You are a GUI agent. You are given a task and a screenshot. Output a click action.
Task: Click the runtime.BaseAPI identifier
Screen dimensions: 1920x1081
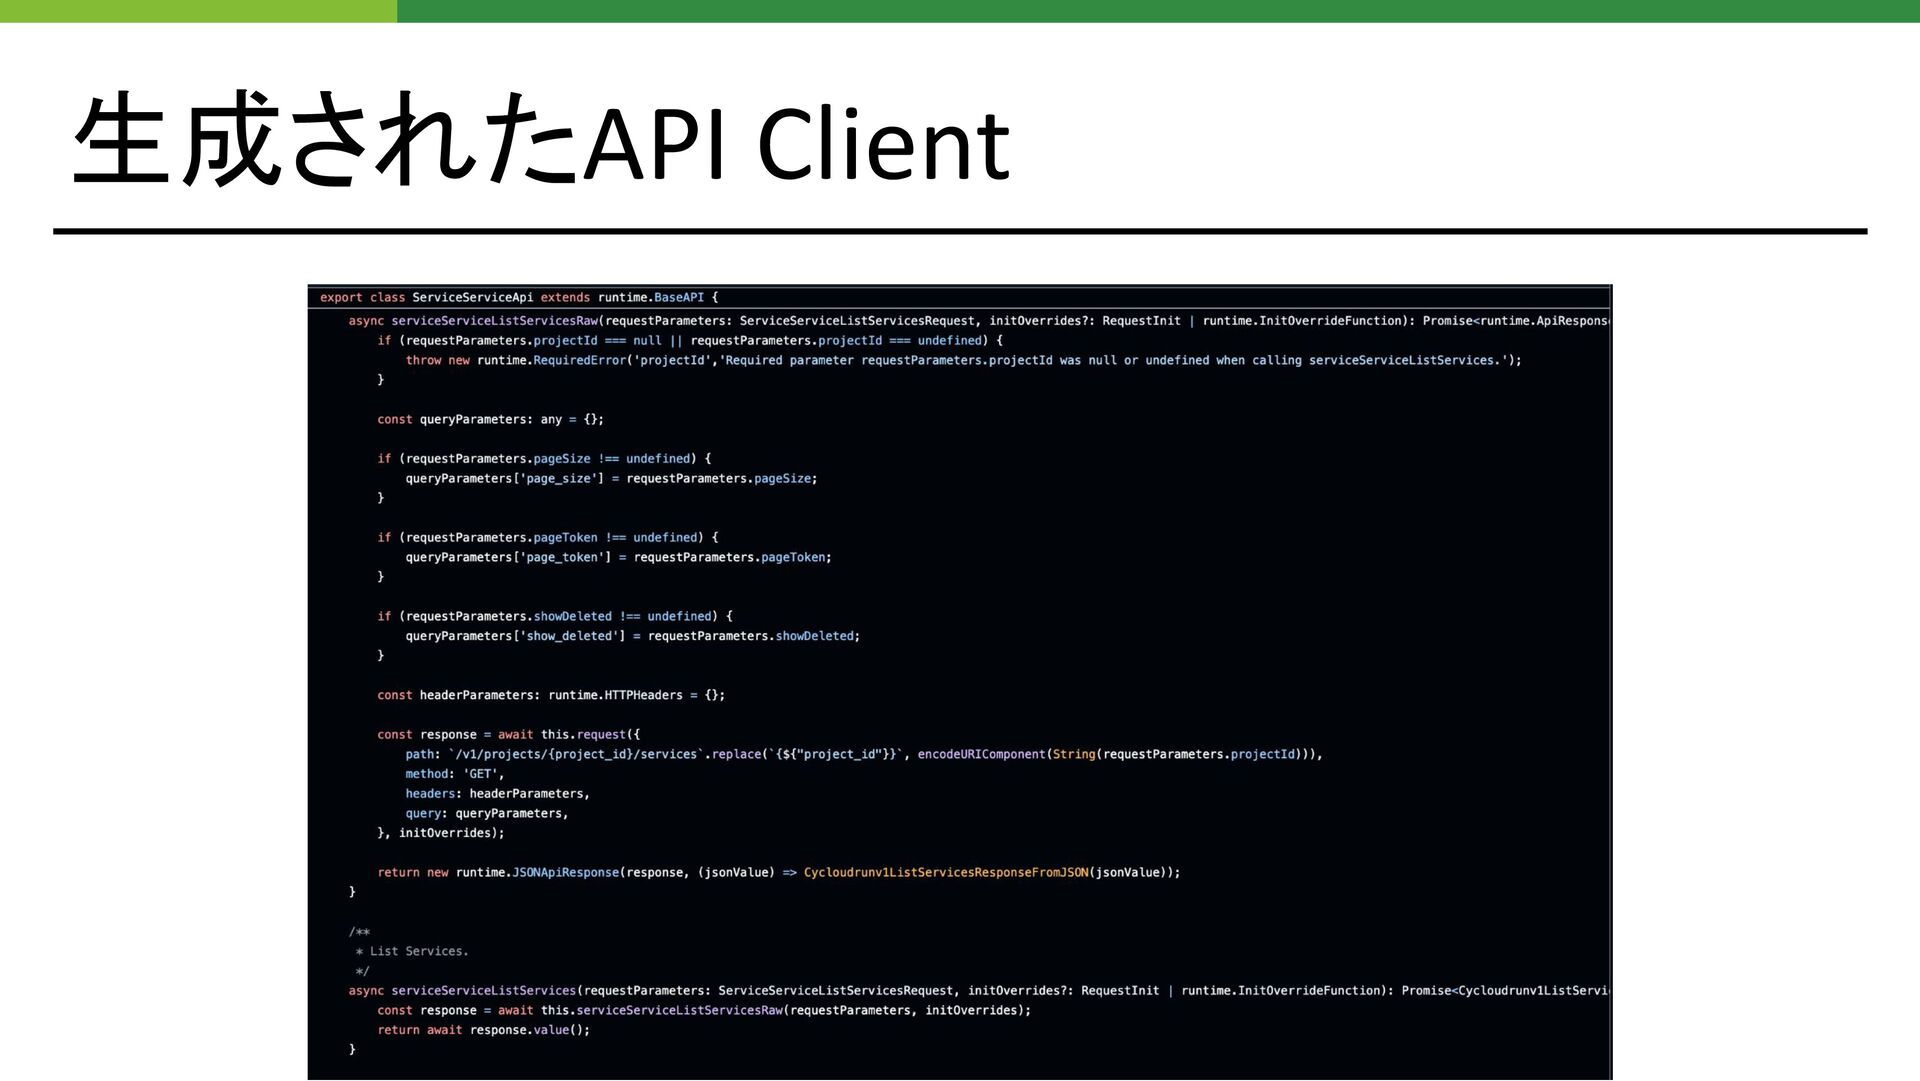(x=651, y=297)
